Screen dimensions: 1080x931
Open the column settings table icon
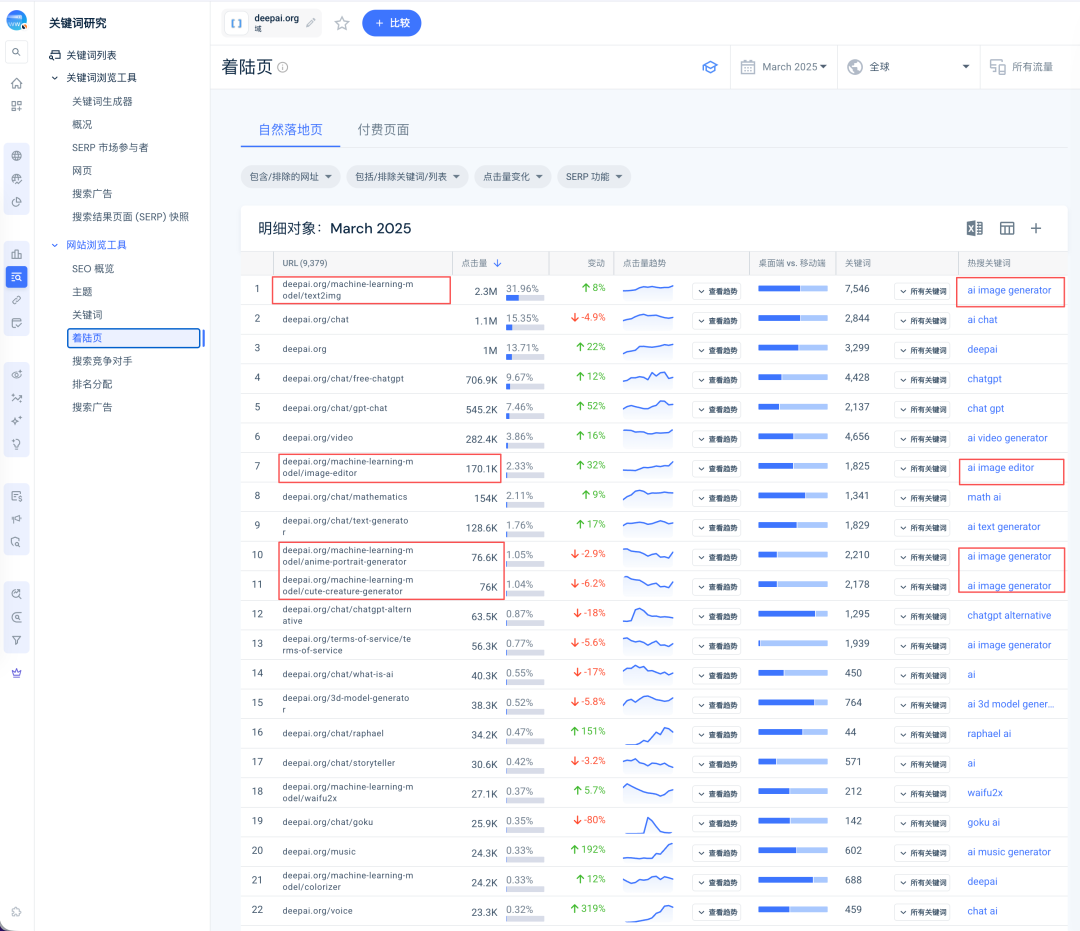pyautogui.click(x=1007, y=228)
